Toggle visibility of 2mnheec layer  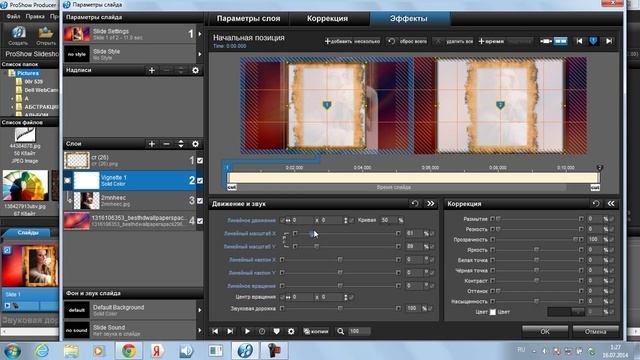click(x=200, y=200)
